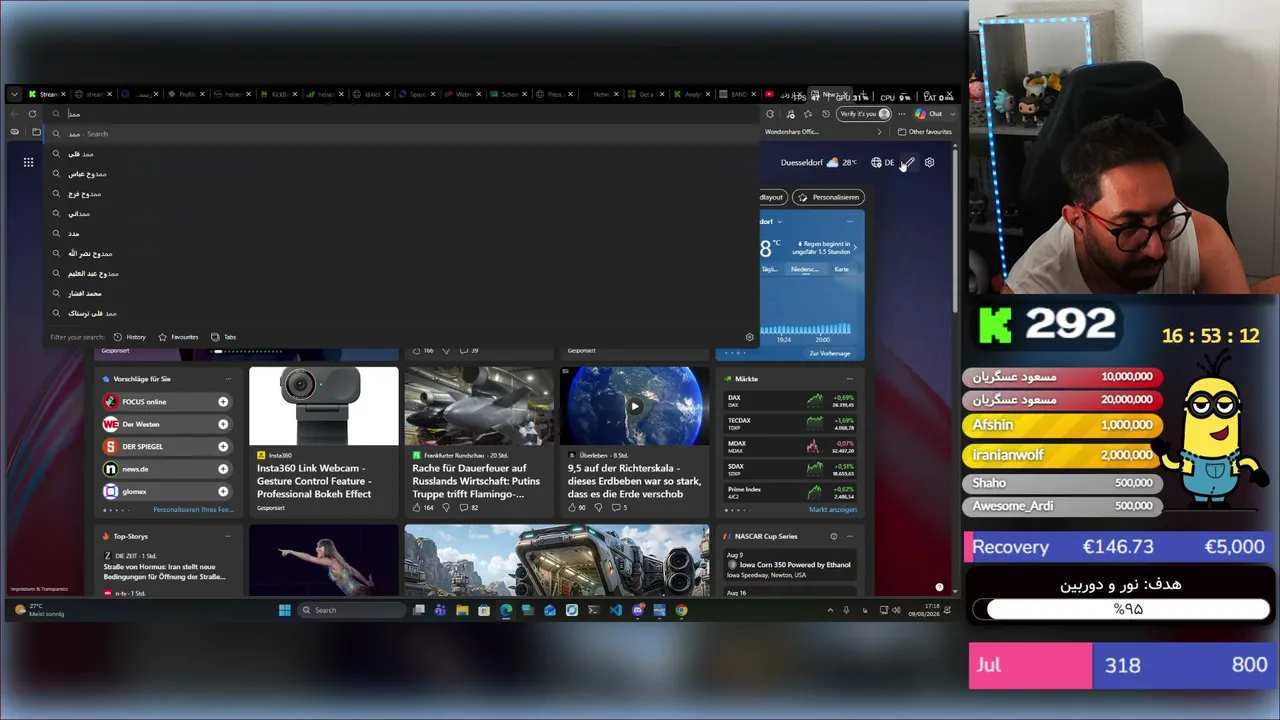Open comments on the Frankfurter Rundschau article
This screenshot has width=1280, height=720.
pos(468,507)
